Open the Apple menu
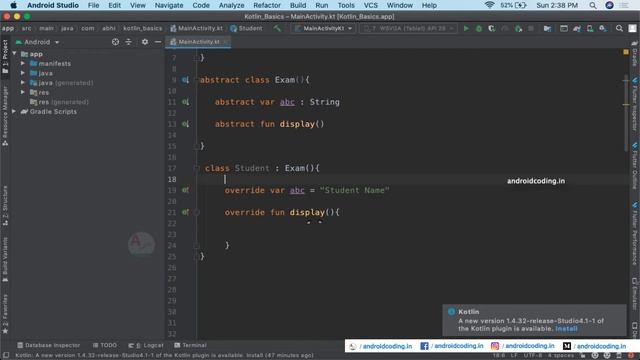Image resolution: width=640 pixels, height=360 pixels. pos(13,5)
